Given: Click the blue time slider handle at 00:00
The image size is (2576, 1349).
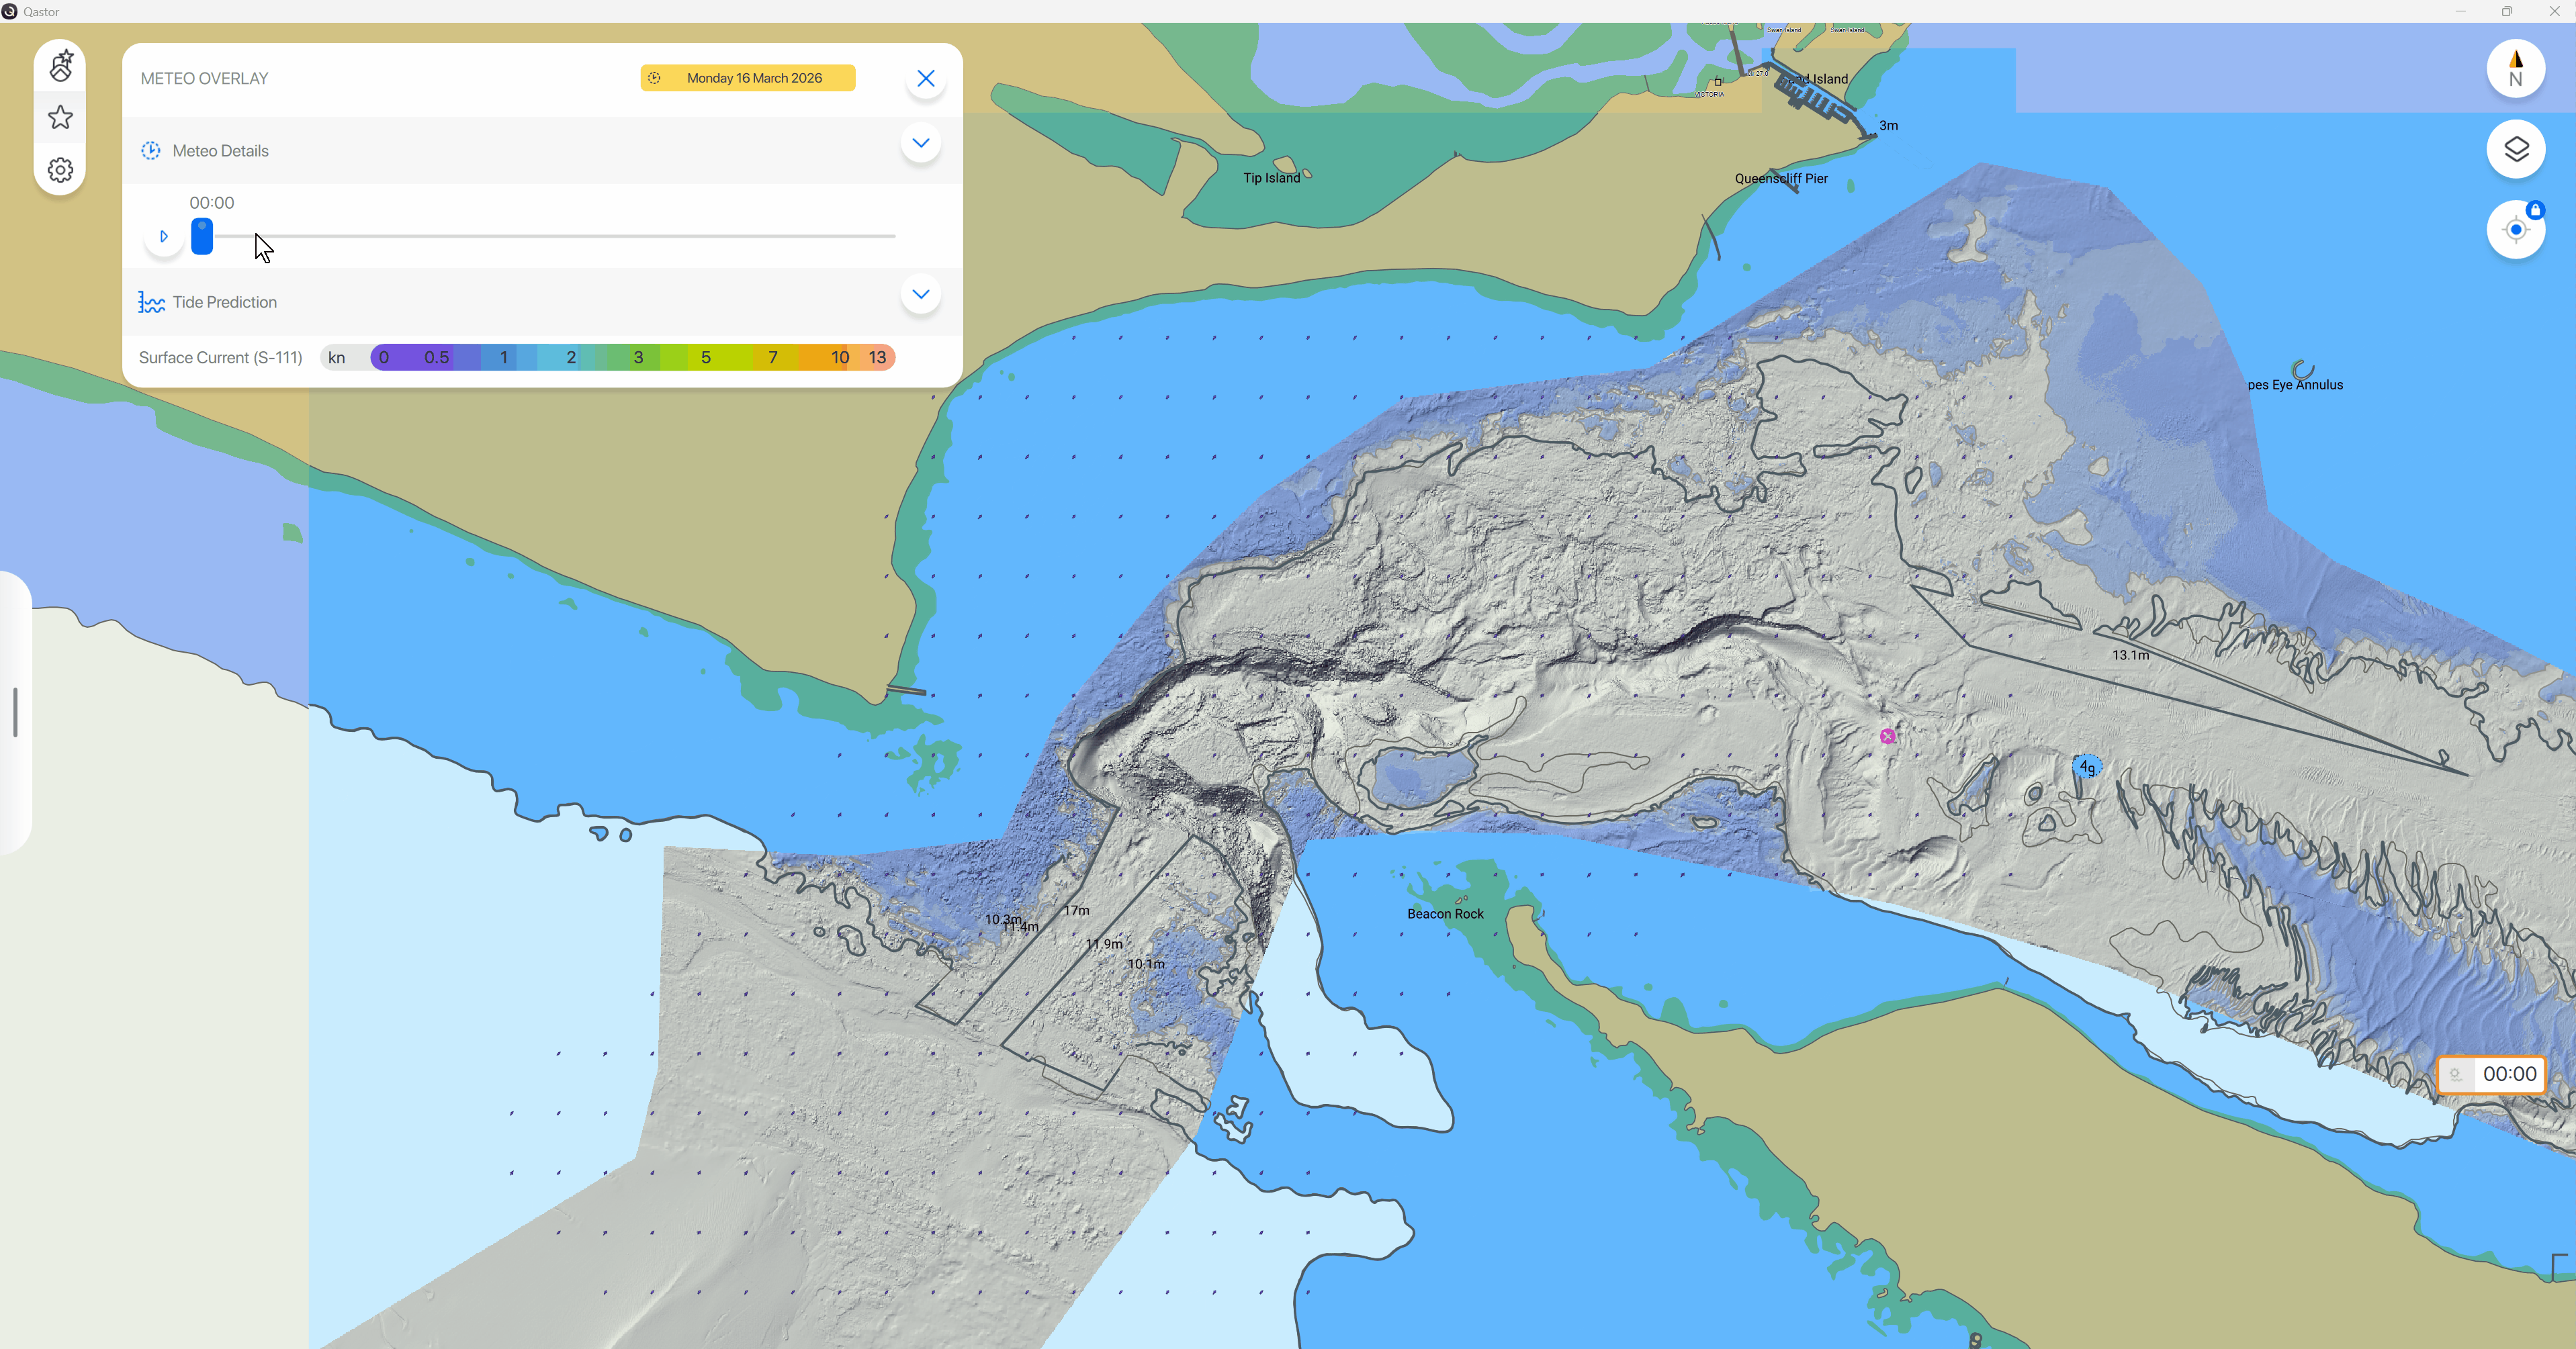Looking at the screenshot, I should [x=203, y=236].
